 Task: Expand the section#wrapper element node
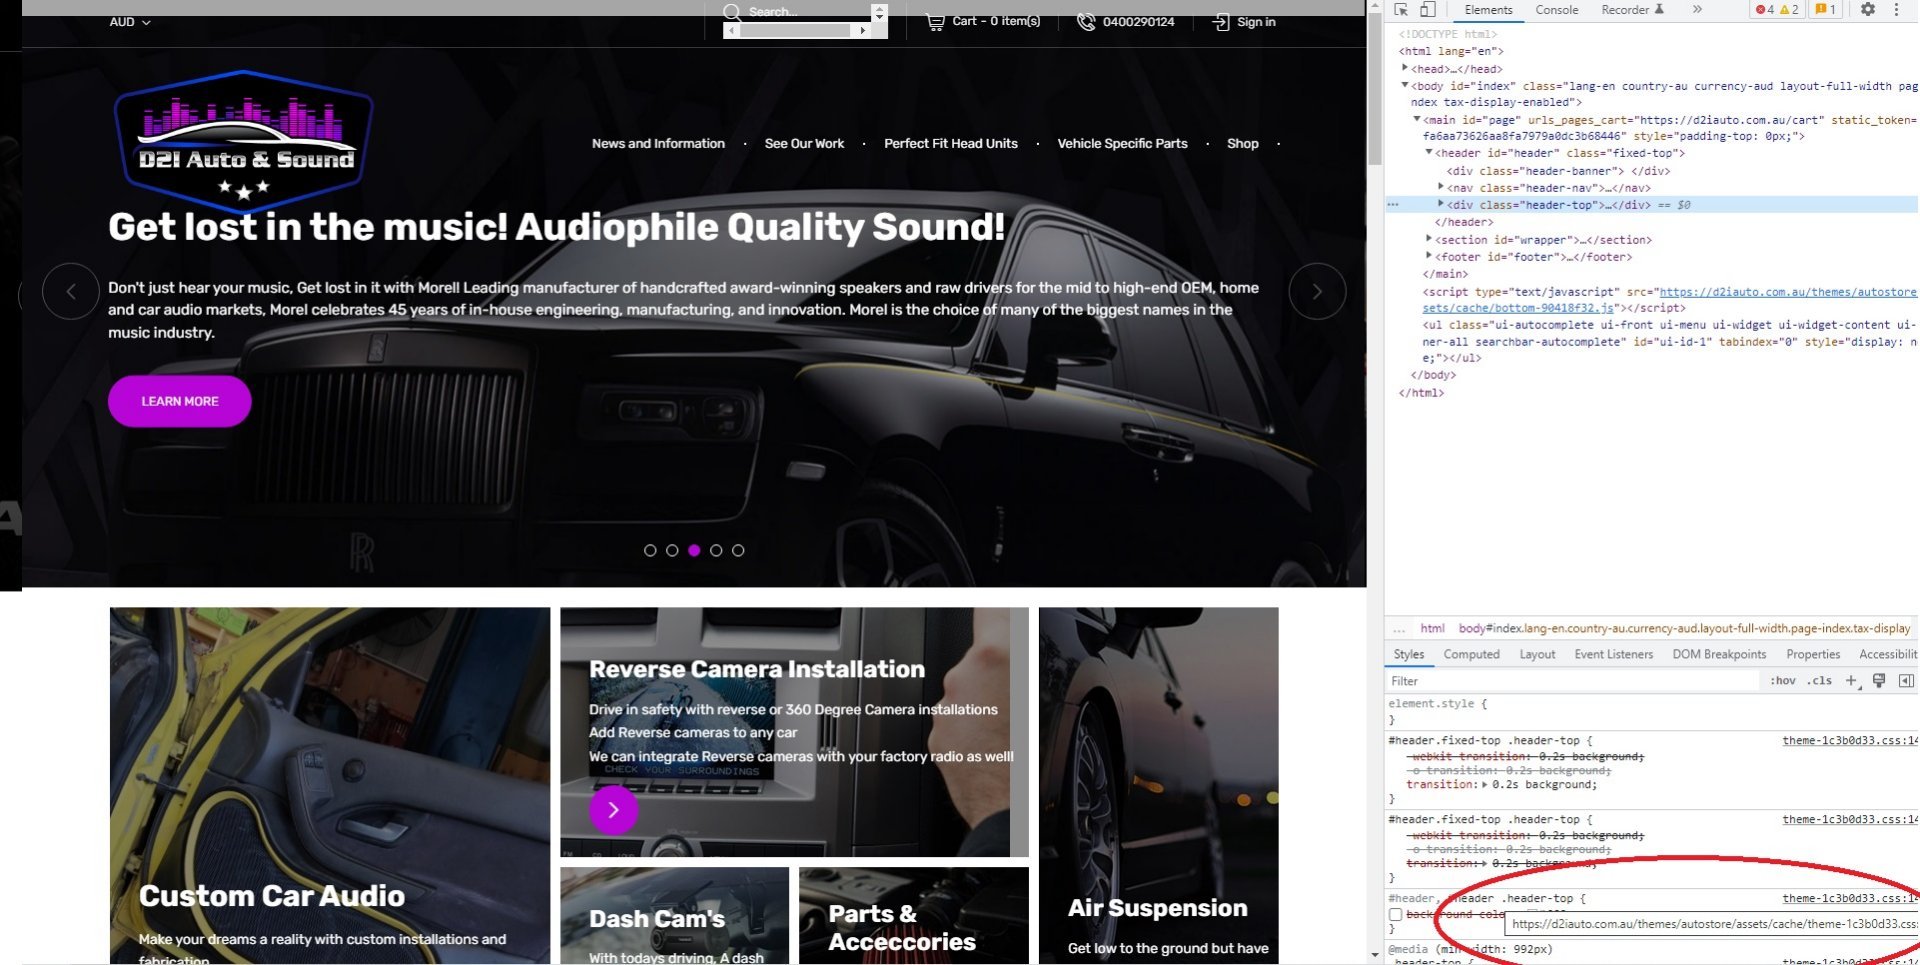click(x=1429, y=239)
